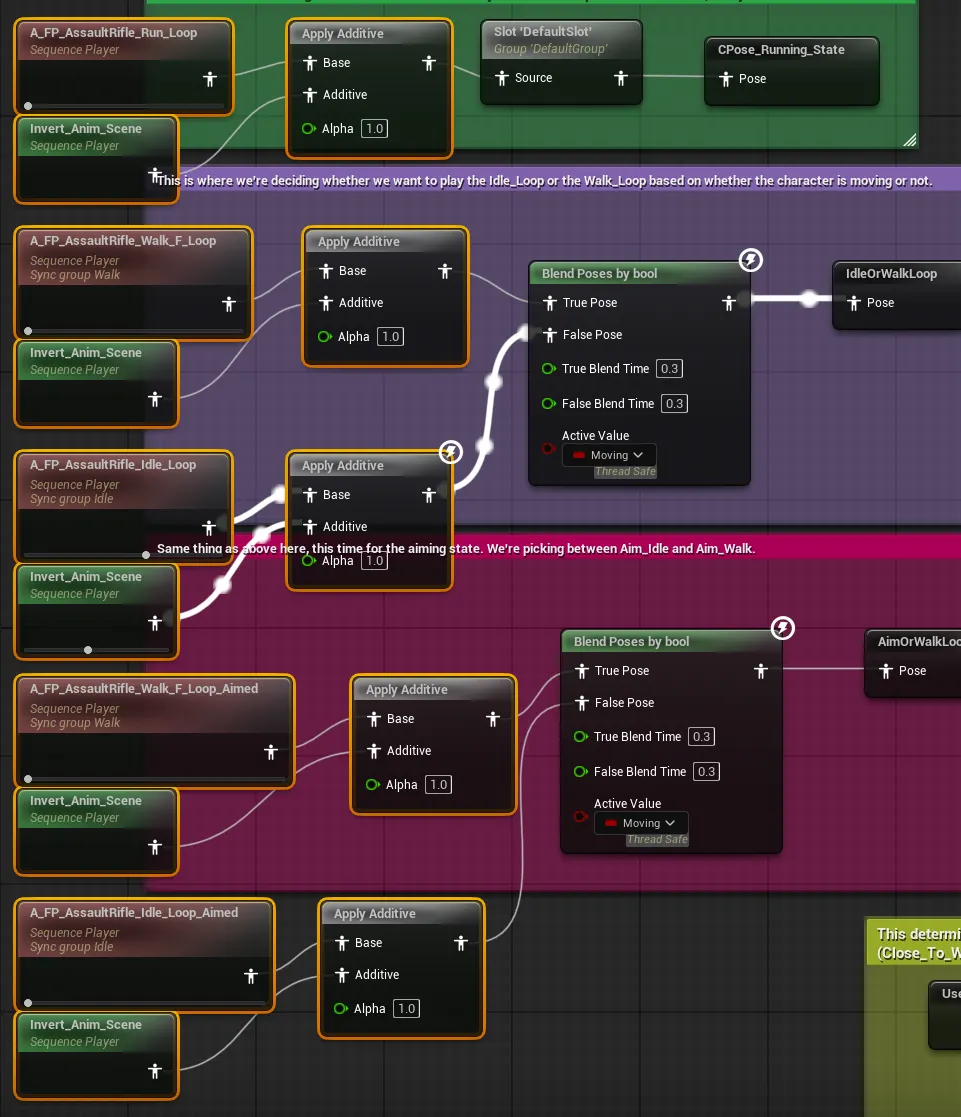Click playback scrubber on Invert_Anim_Scene below Idle_Loop
The width and height of the screenshot is (961, 1117).
[x=88, y=650]
